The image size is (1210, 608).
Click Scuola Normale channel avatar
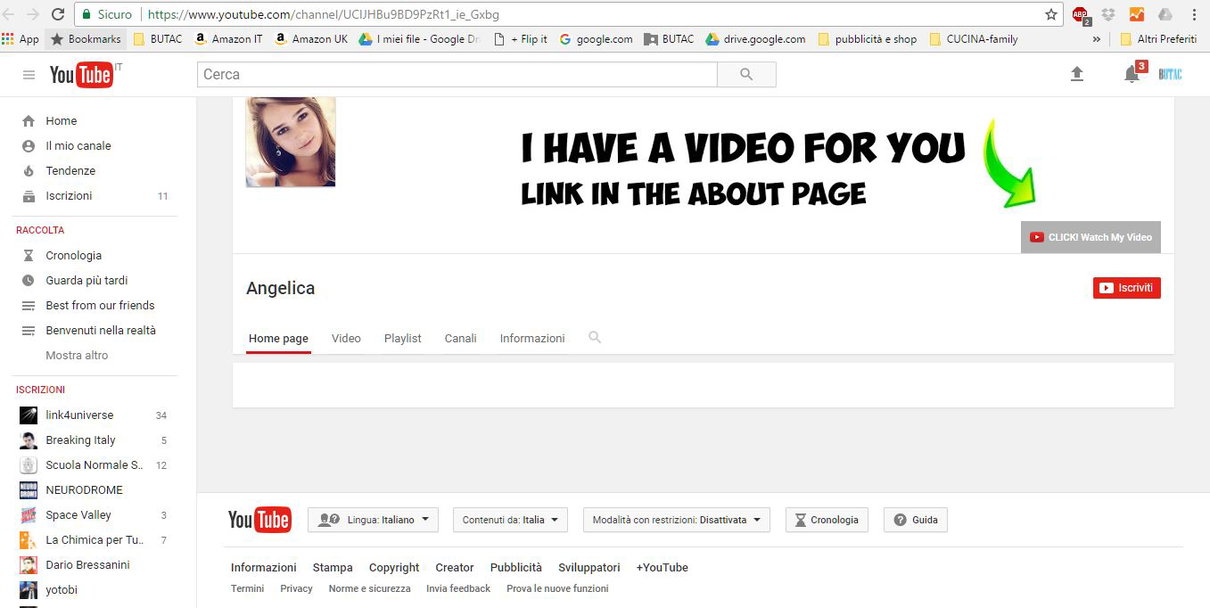tap(29, 465)
